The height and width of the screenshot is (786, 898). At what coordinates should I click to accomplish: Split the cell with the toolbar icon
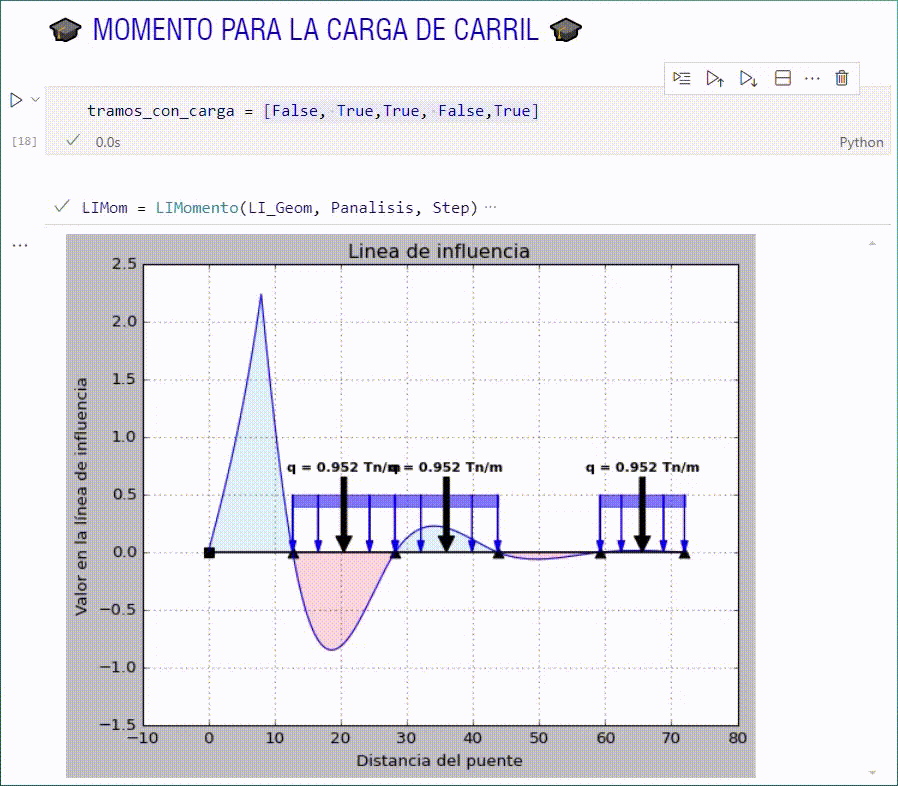[x=783, y=78]
